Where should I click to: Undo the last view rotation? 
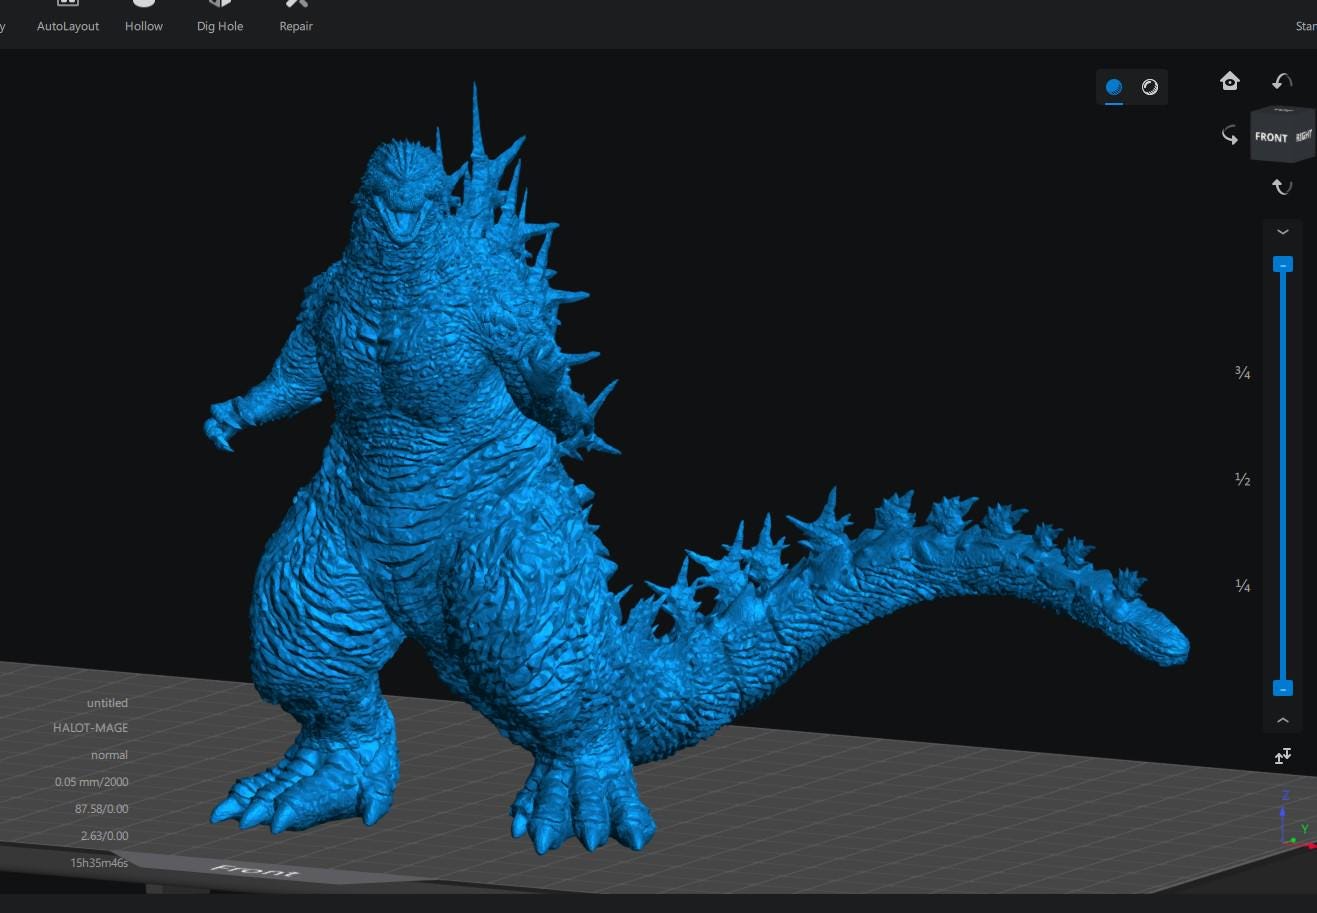pyautogui.click(x=1281, y=81)
